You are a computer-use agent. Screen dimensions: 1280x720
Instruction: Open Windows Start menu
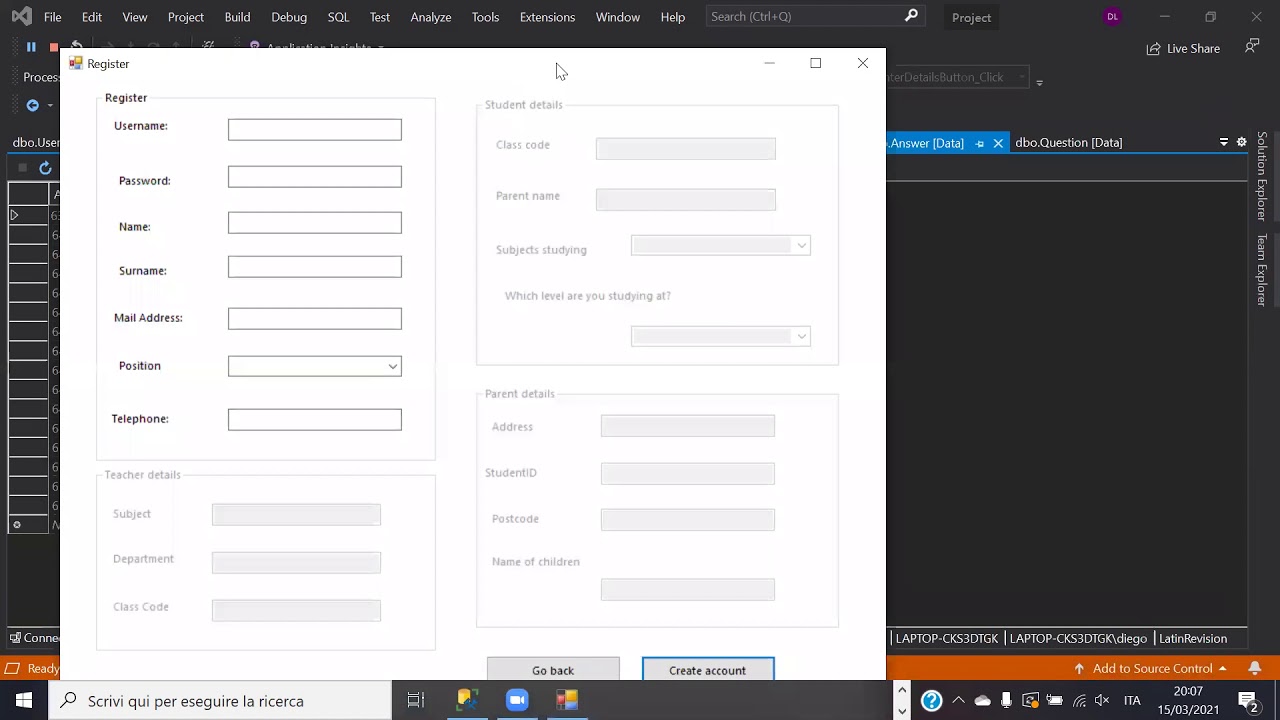(24, 701)
